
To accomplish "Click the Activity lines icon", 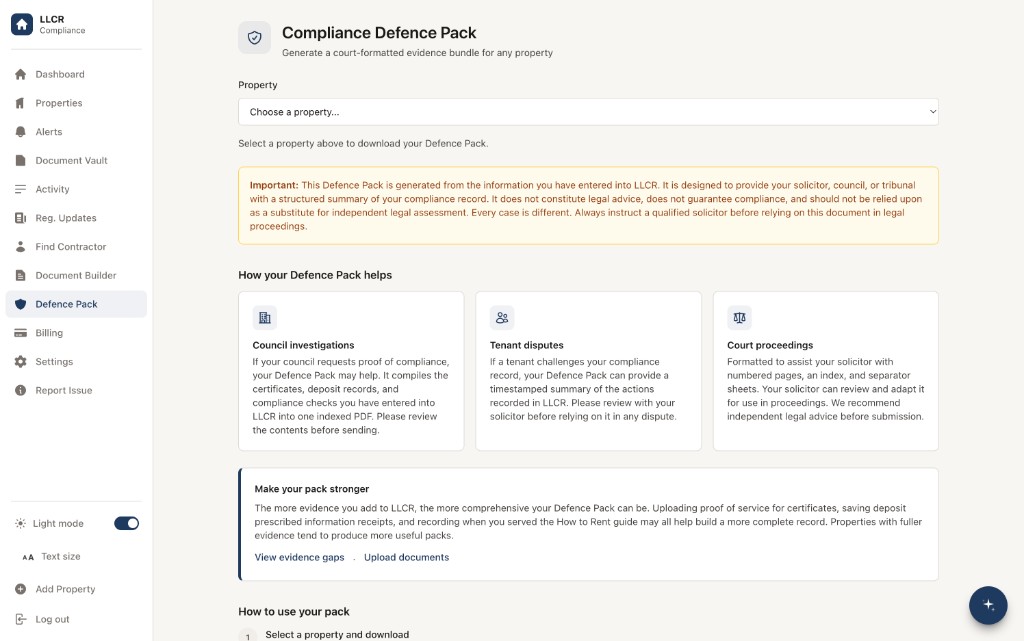I will [x=20, y=189].
